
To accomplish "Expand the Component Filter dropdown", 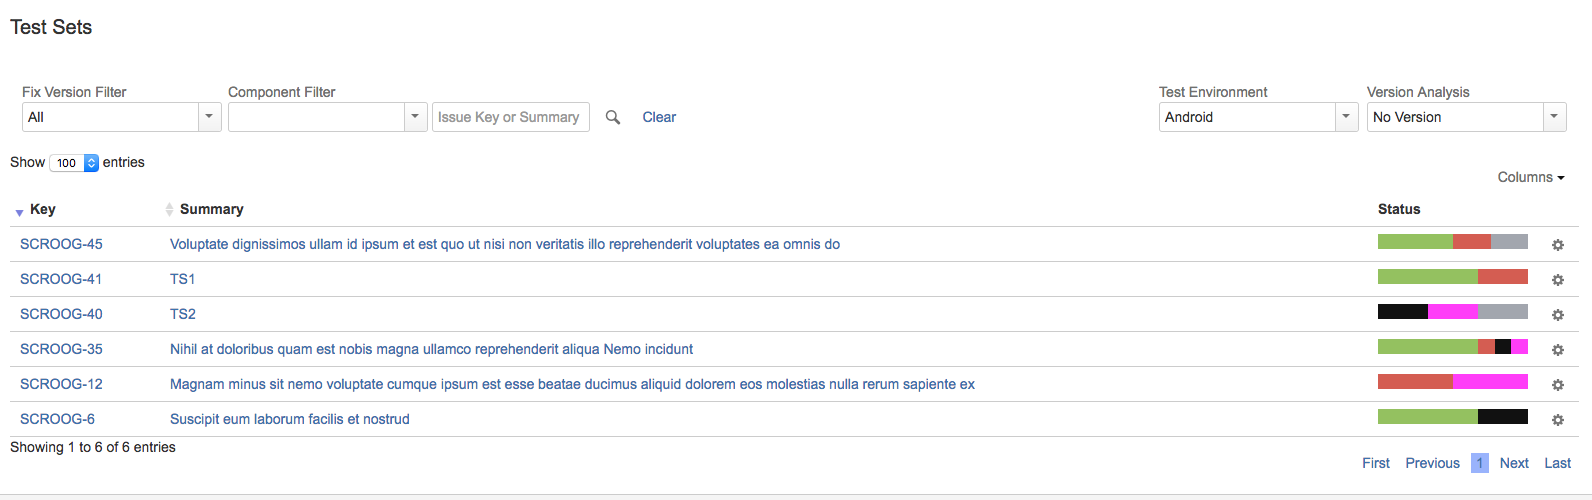I will (327, 117).
